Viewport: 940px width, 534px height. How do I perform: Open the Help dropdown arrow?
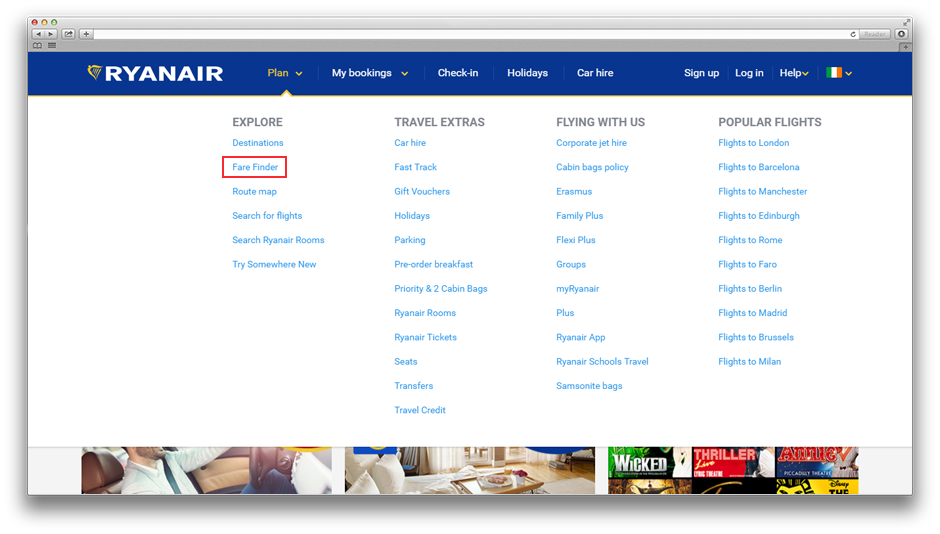click(x=805, y=74)
